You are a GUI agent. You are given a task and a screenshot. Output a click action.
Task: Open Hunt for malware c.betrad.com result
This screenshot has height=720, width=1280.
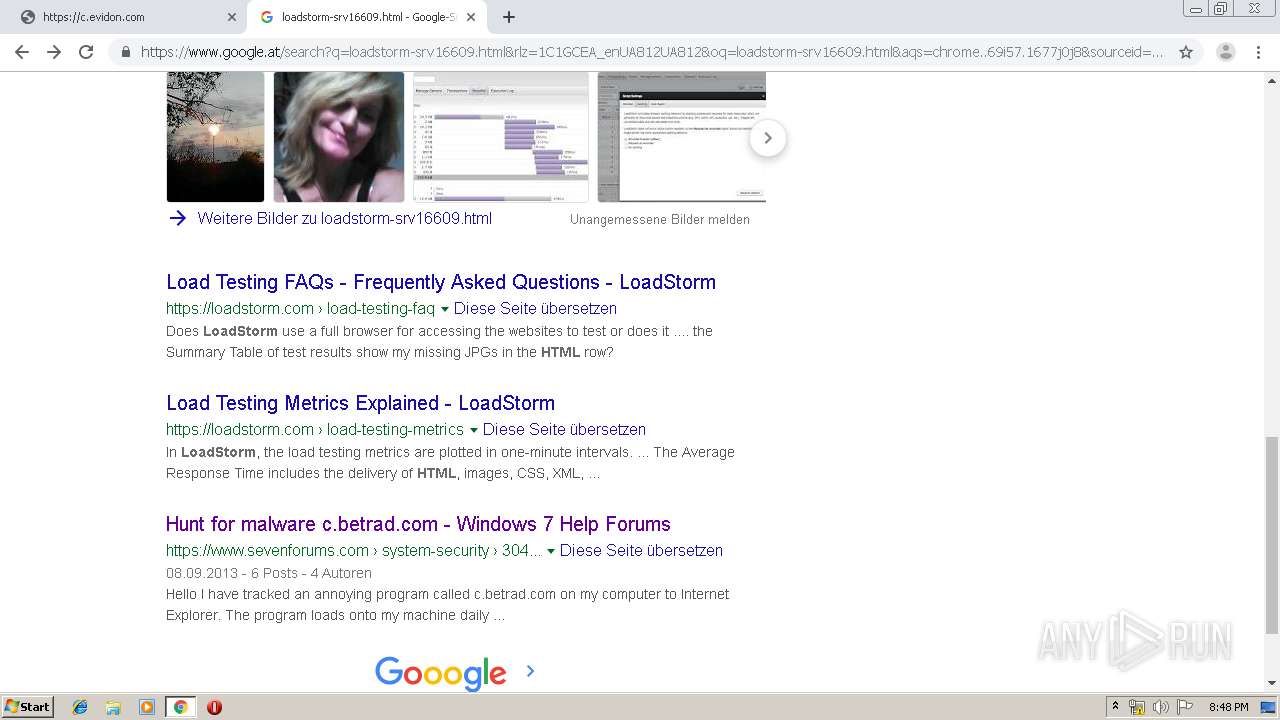418,524
